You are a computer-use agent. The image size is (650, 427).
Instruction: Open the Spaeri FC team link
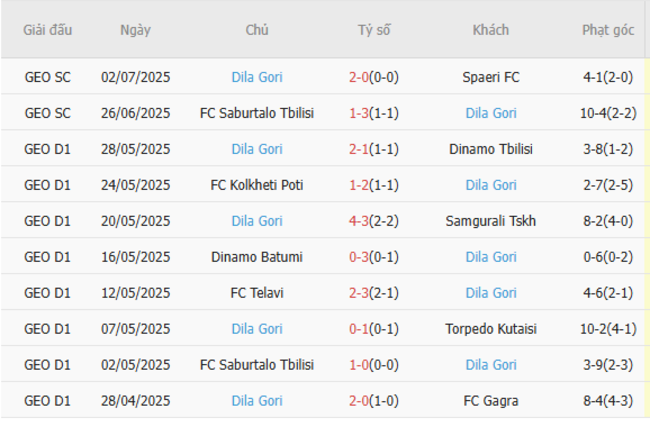[491, 77]
